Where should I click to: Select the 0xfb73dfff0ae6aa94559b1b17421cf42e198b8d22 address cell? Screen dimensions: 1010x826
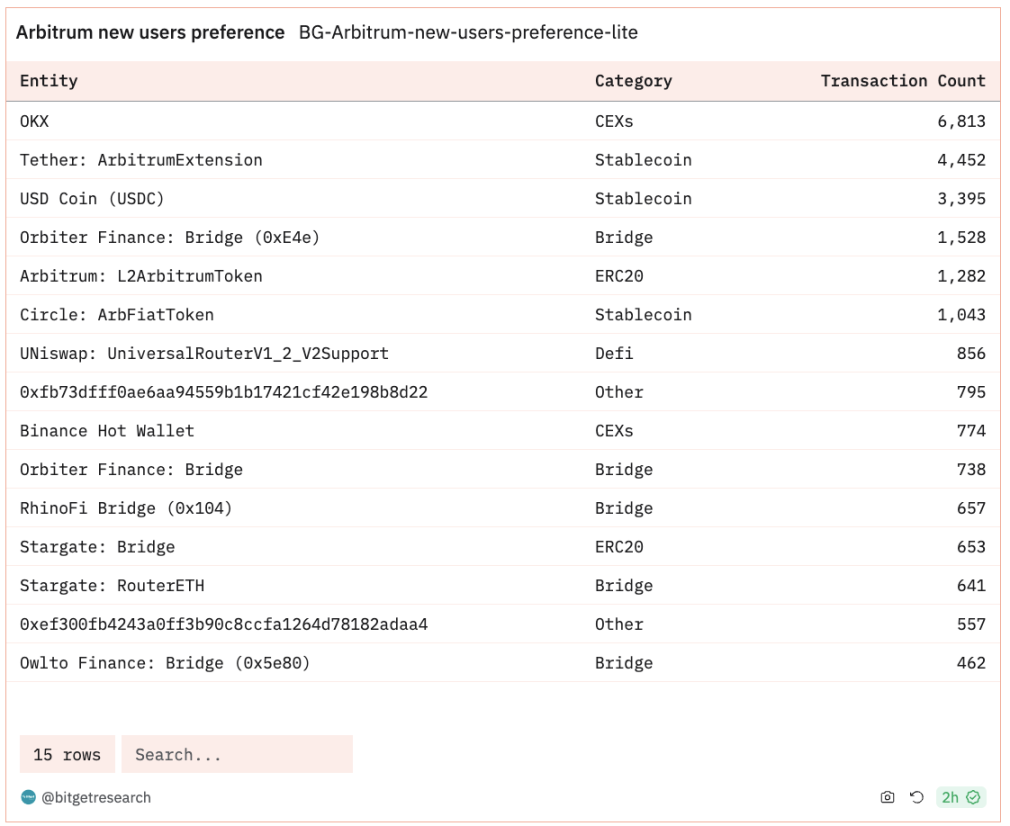coord(224,392)
